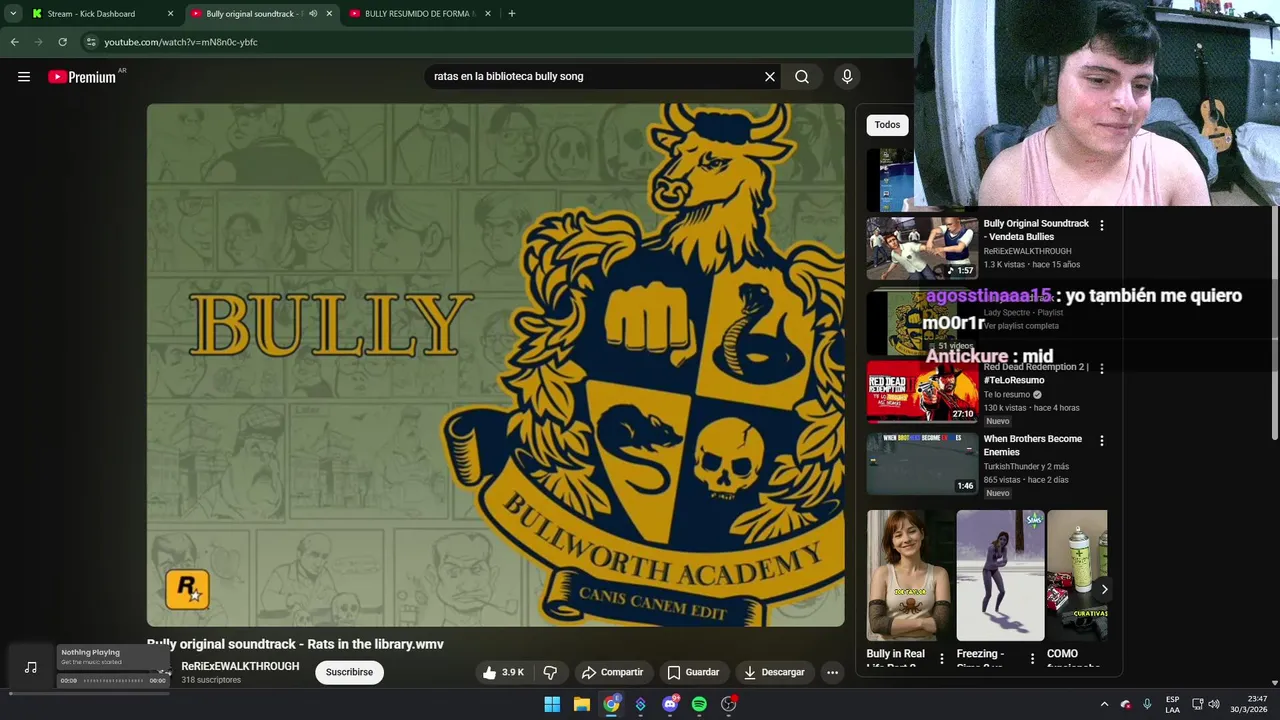Open When Brothers Become Enemies title
1280x720 pixels.
coord(1033,445)
